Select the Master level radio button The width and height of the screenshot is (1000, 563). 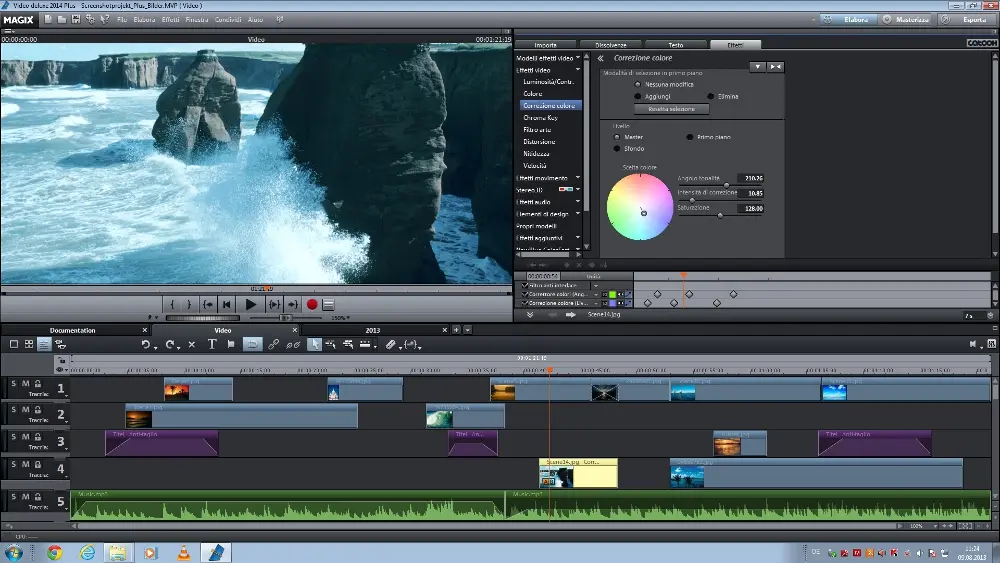click(617, 137)
